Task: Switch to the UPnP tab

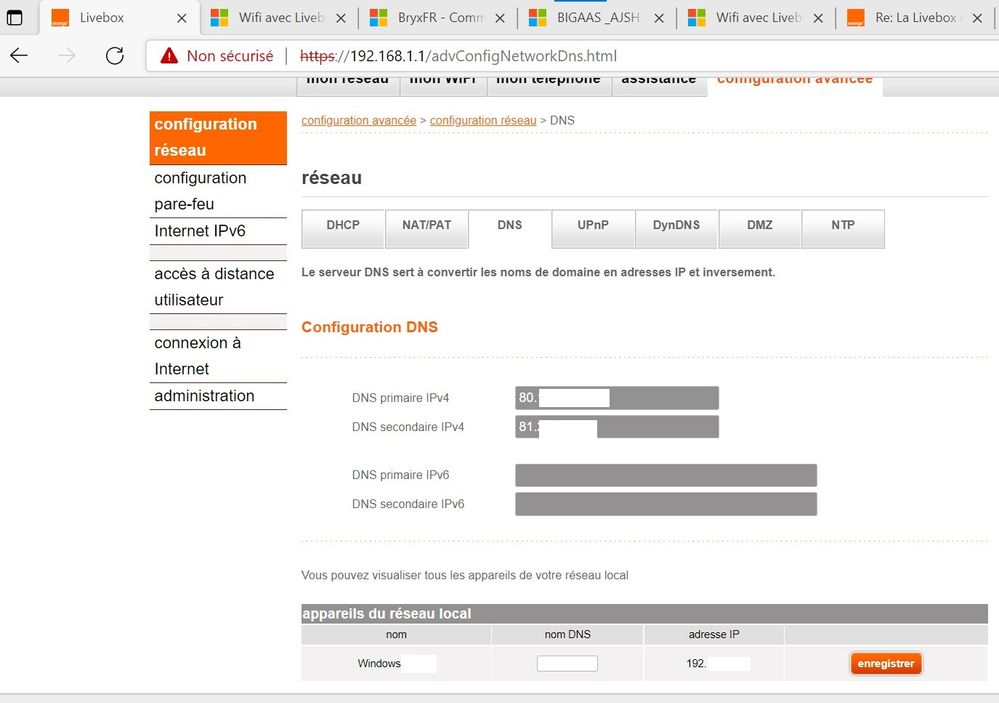Action: (593, 226)
